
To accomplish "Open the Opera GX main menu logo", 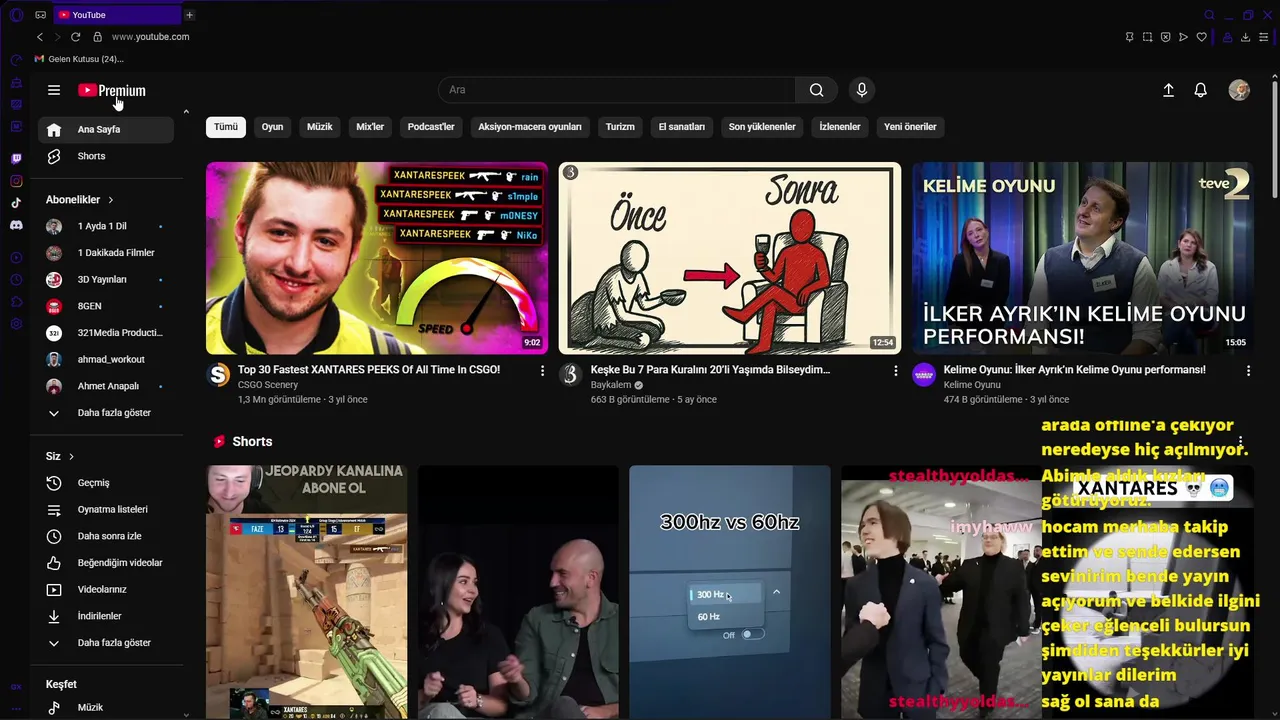I will point(15,15).
